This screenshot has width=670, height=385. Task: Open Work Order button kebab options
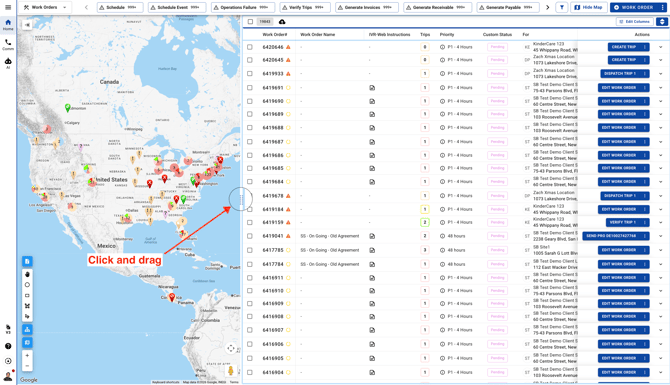663,7
